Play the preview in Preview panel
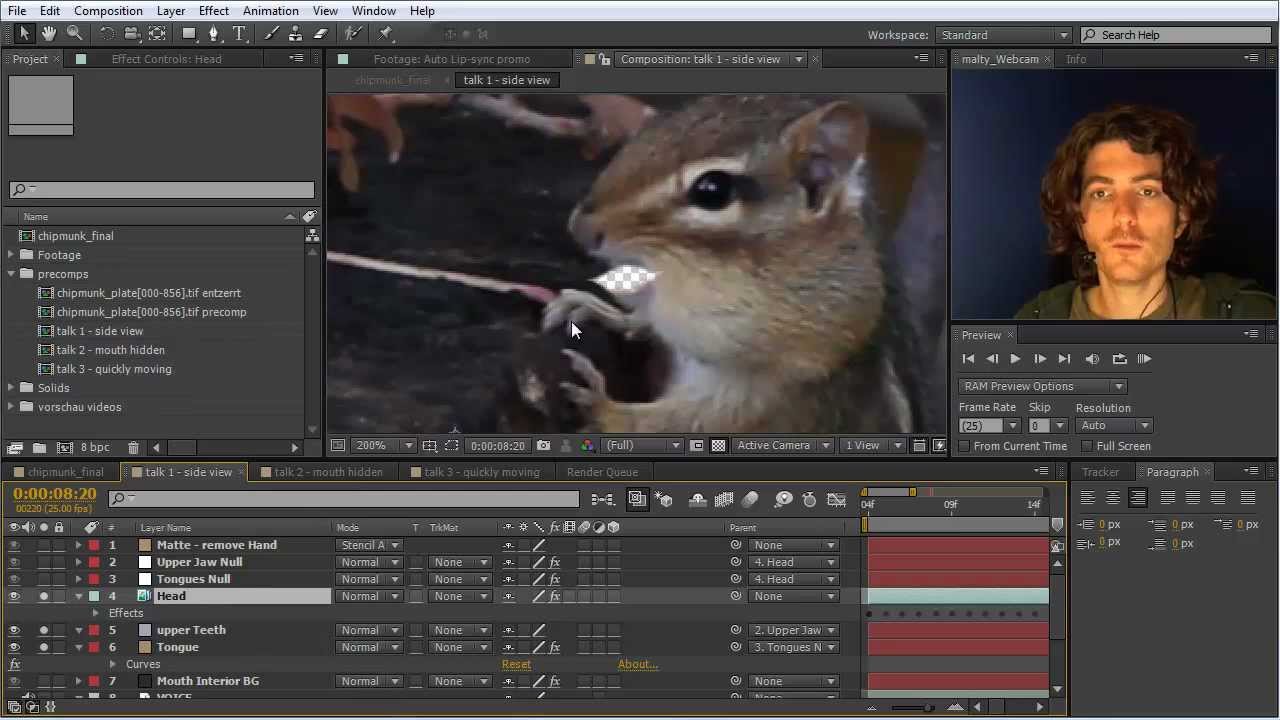The image size is (1280, 720). pos(1015,359)
